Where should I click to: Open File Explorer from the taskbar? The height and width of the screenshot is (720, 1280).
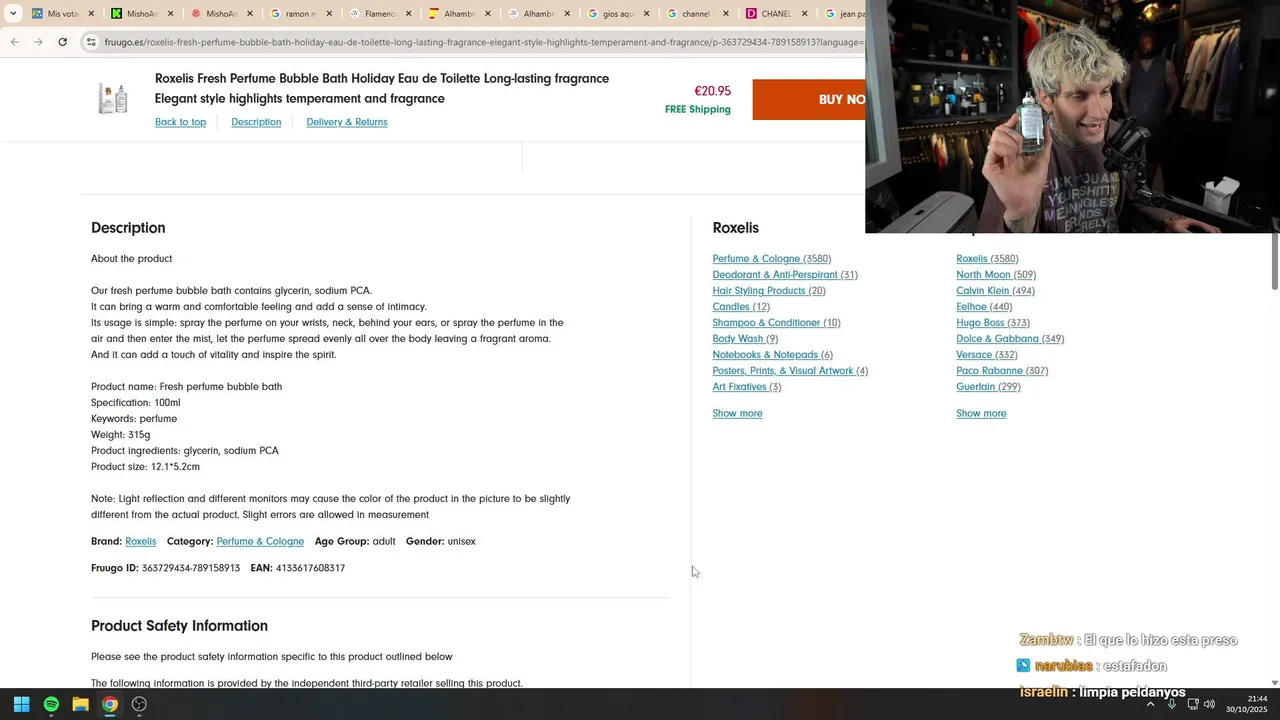[x=80, y=704]
